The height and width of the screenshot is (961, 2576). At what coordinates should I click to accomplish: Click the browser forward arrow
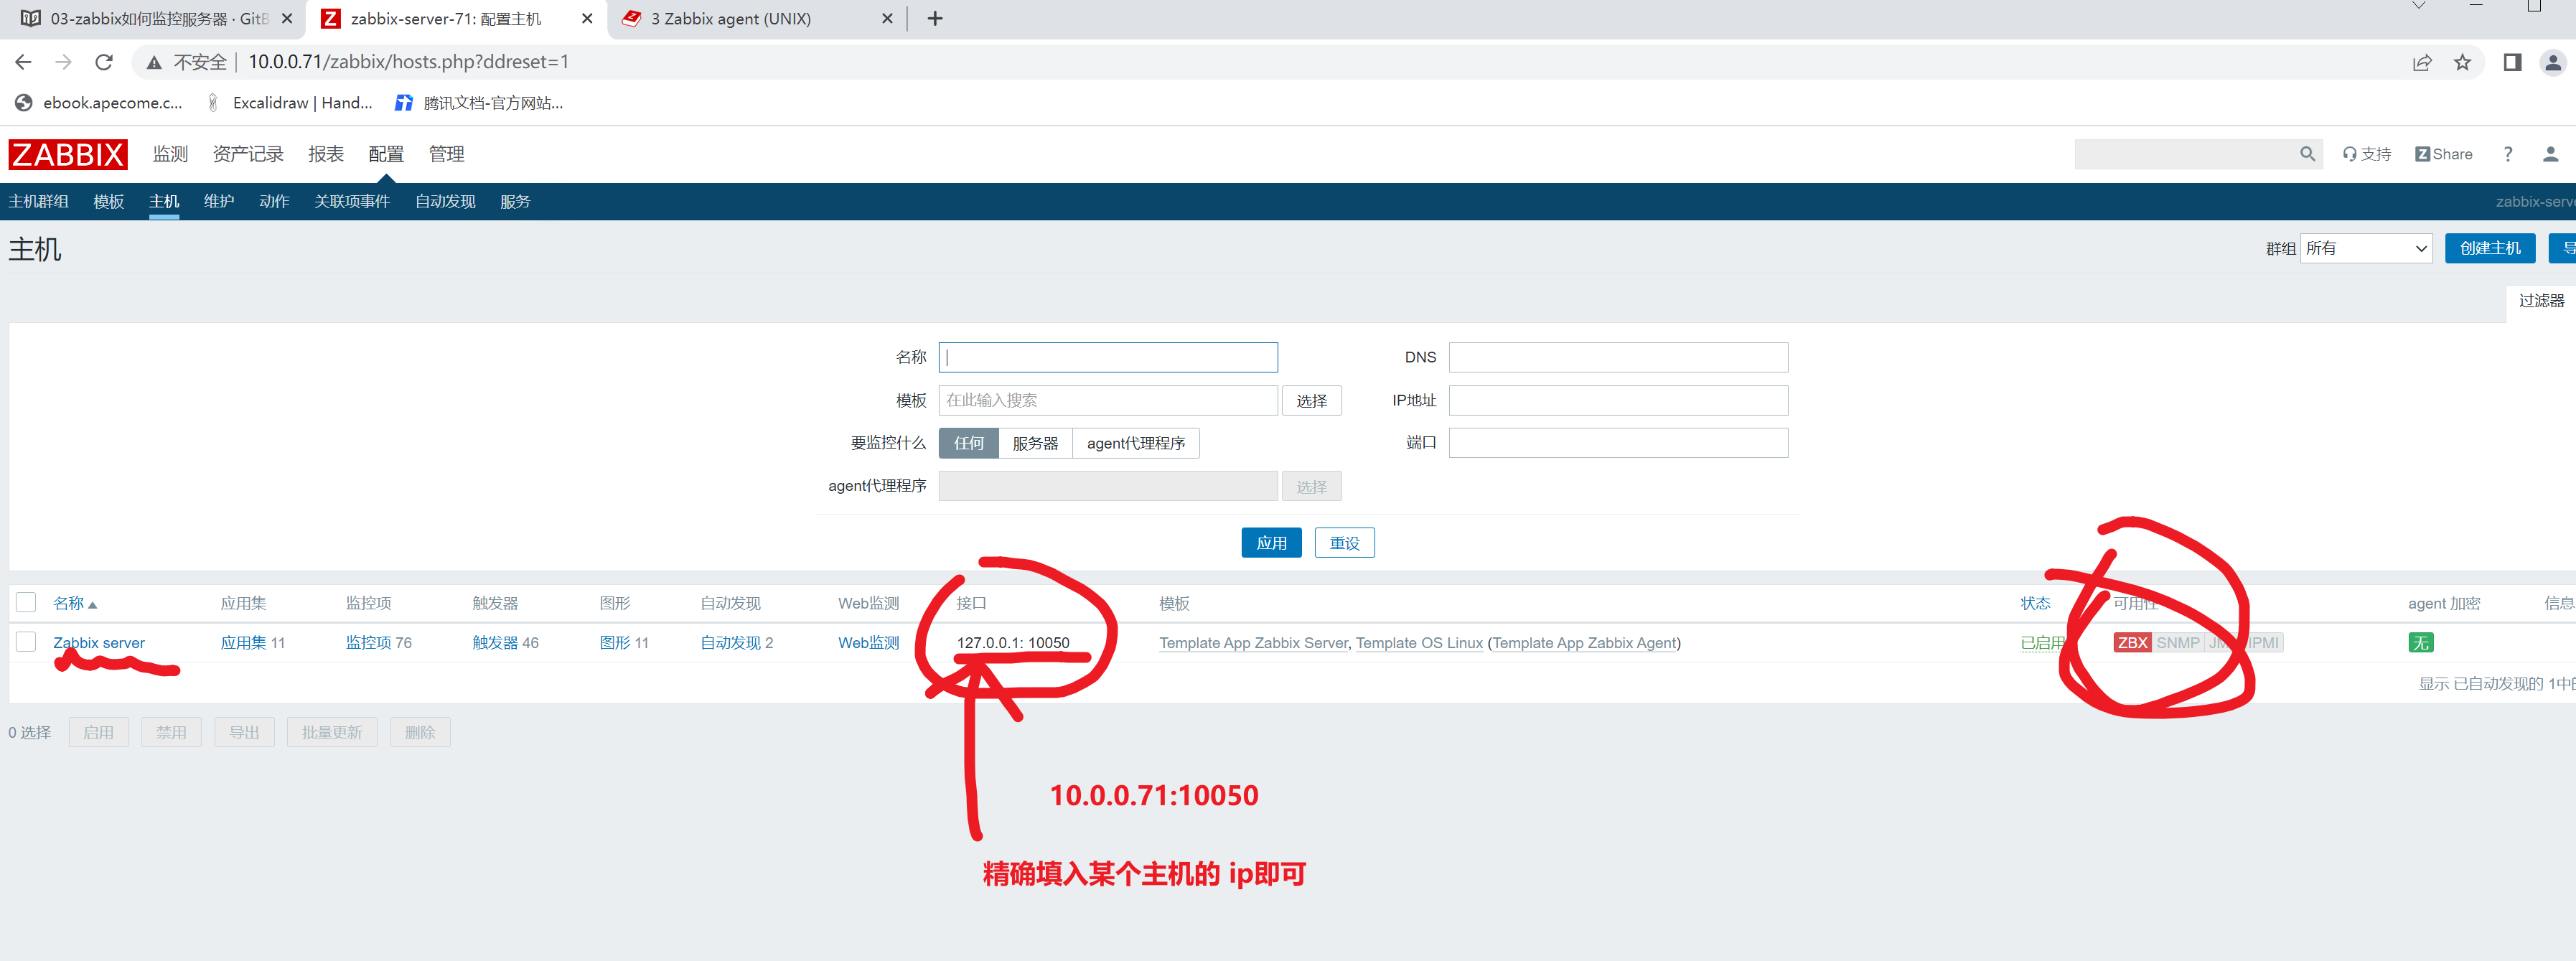(x=63, y=62)
